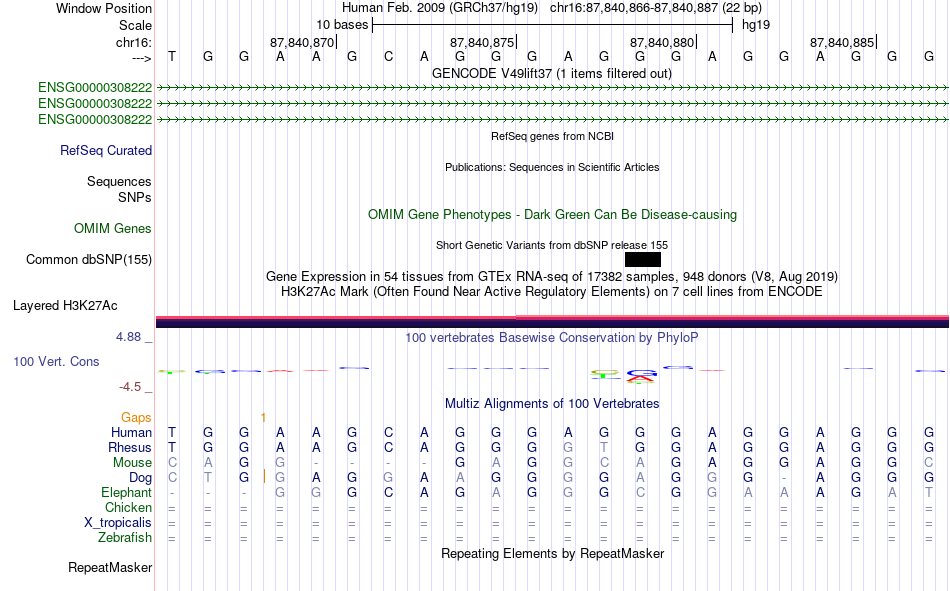Click the GTEx Gene Expression track title
950x591 pixels.
[552, 276]
